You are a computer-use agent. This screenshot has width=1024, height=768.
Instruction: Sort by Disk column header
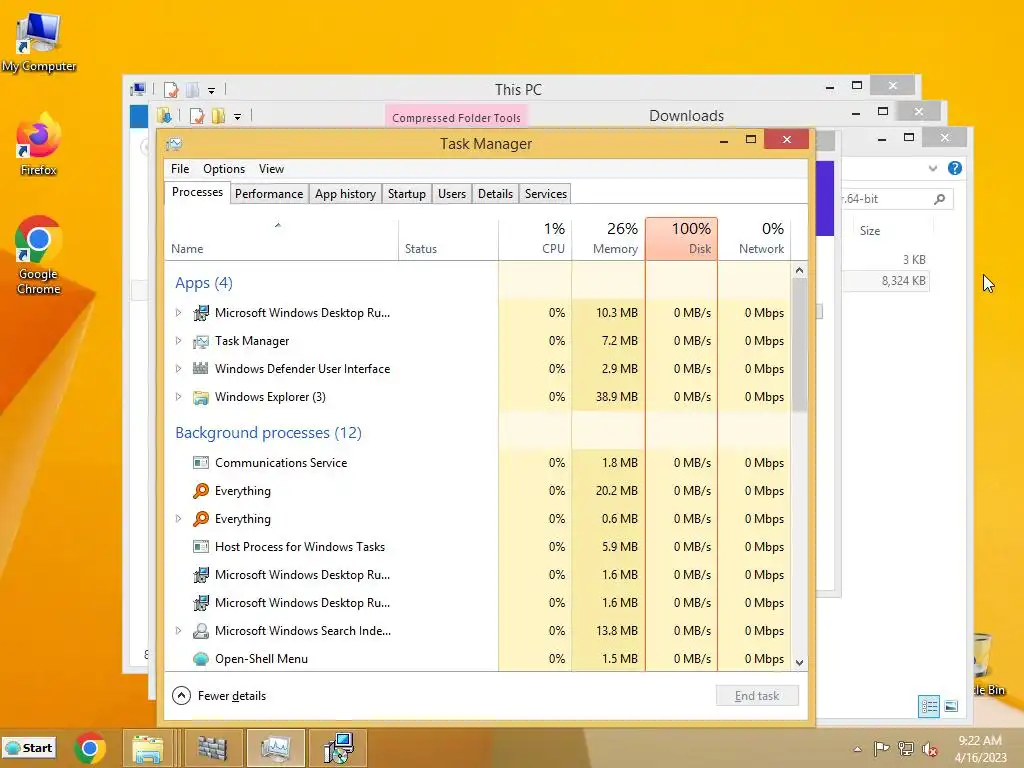(x=681, y=240)
